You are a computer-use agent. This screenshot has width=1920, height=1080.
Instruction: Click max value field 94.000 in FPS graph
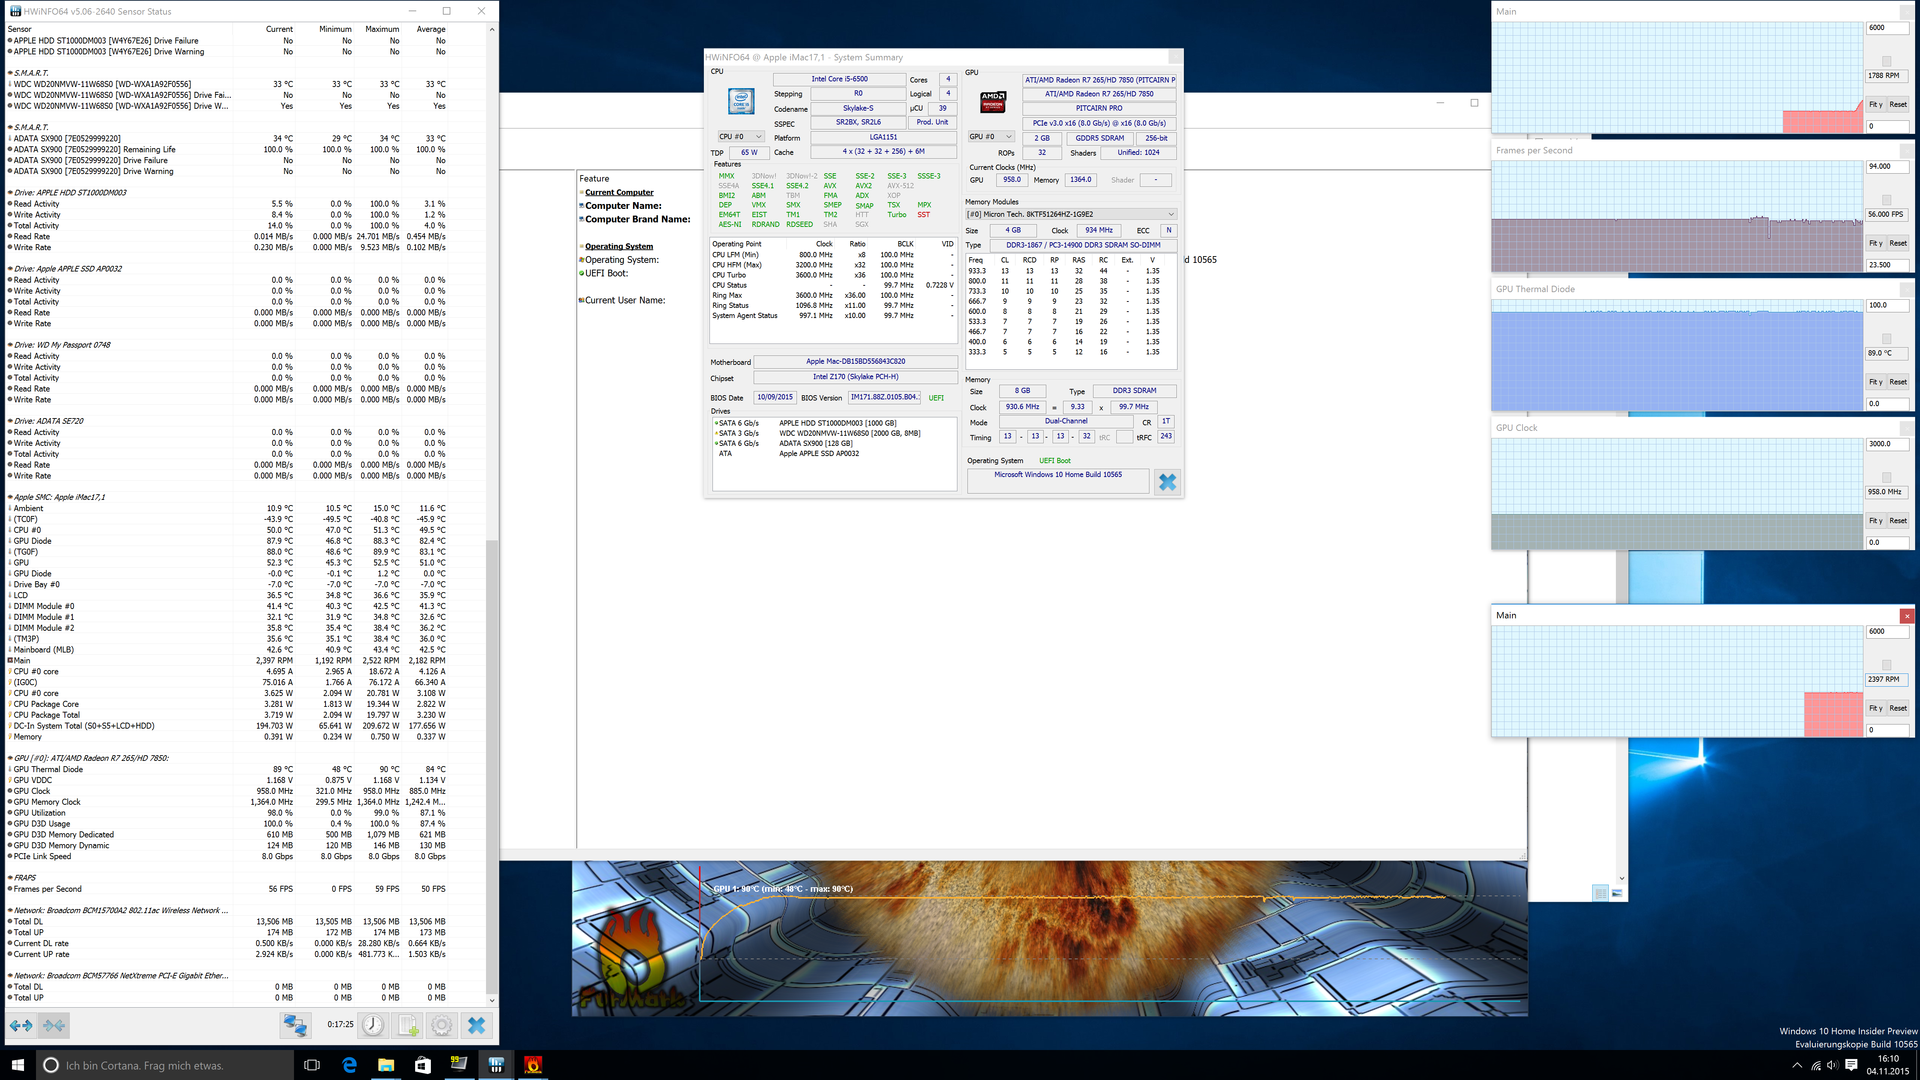pos(1887,167)
